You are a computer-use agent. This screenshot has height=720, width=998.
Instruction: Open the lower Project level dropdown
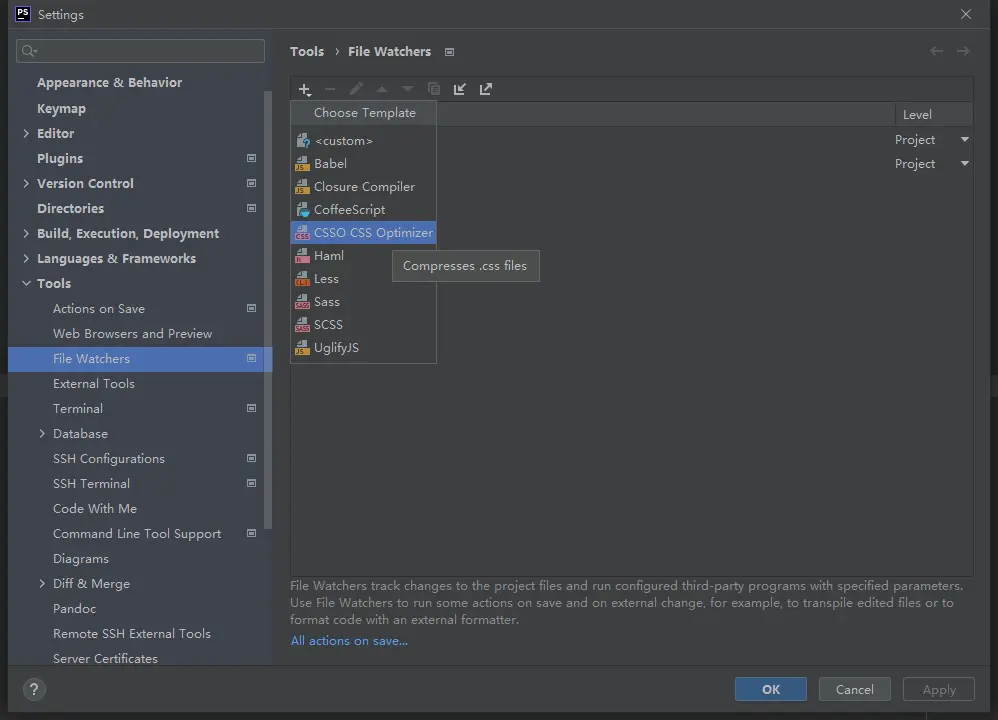965,164
